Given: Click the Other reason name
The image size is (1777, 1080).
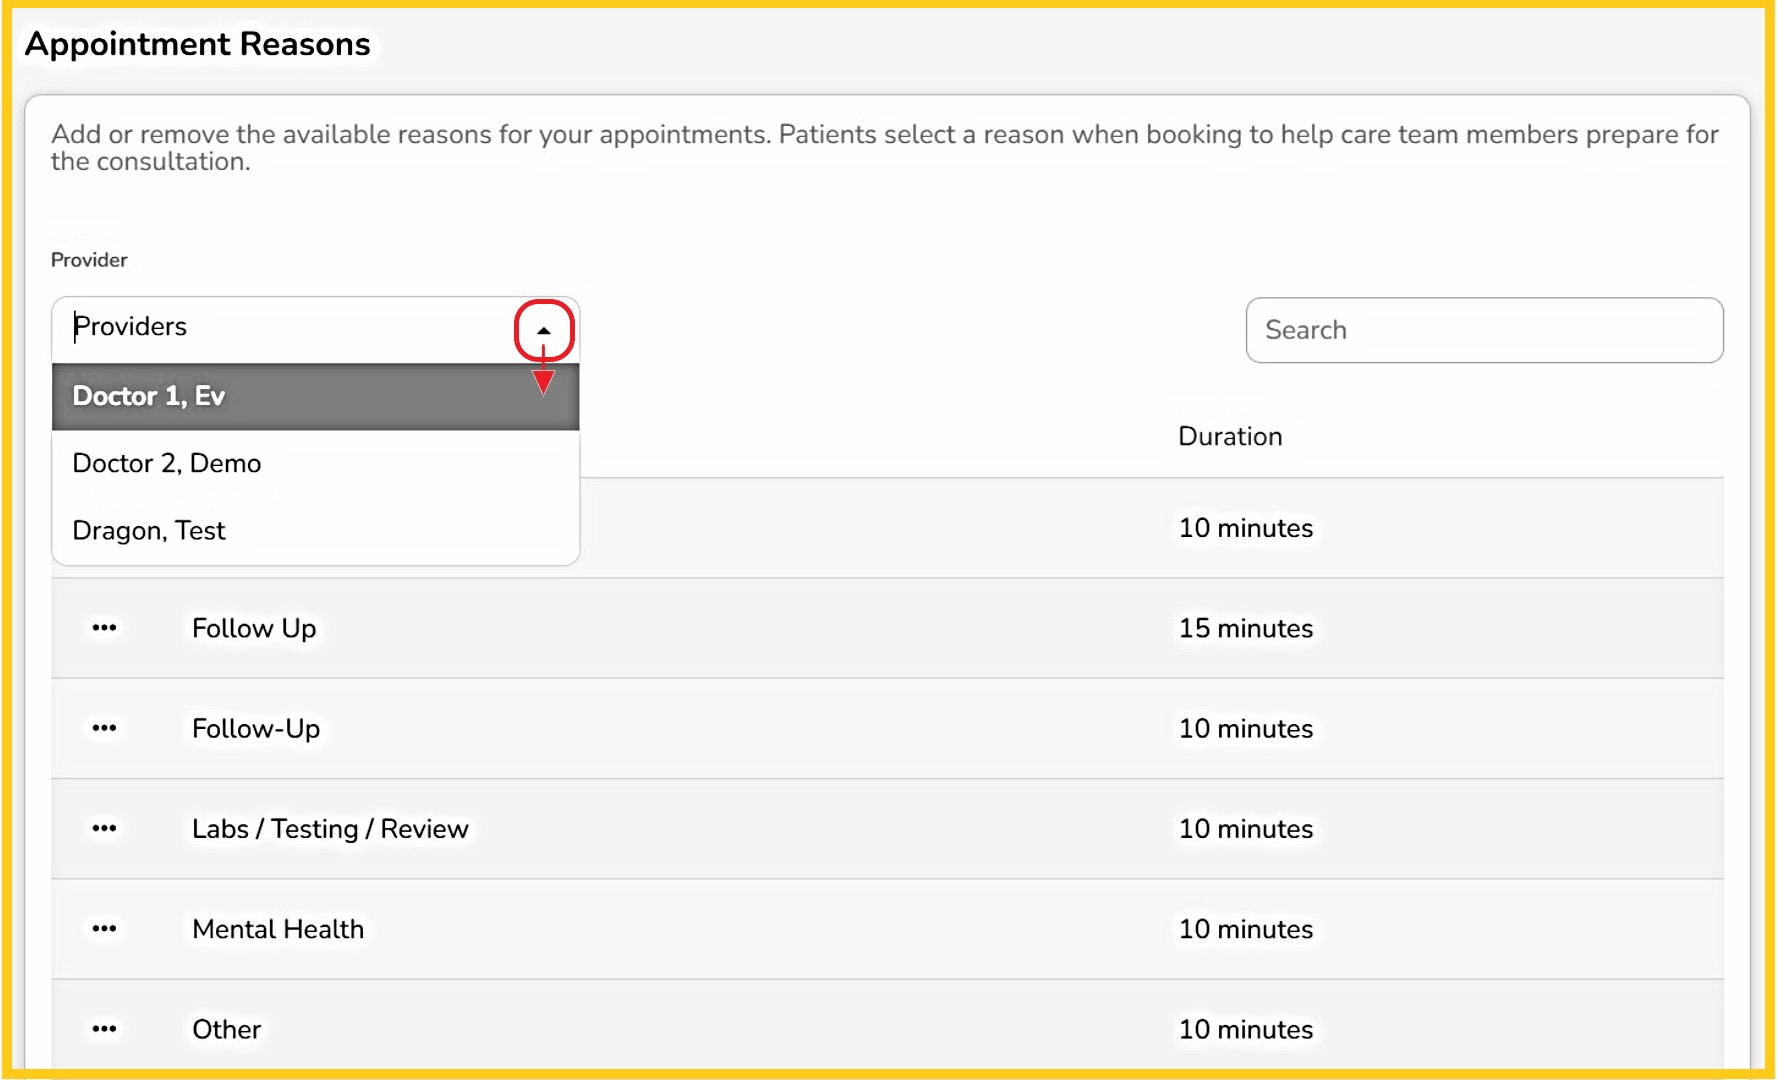Looking at the screenshot, I should coord(227,1030).
